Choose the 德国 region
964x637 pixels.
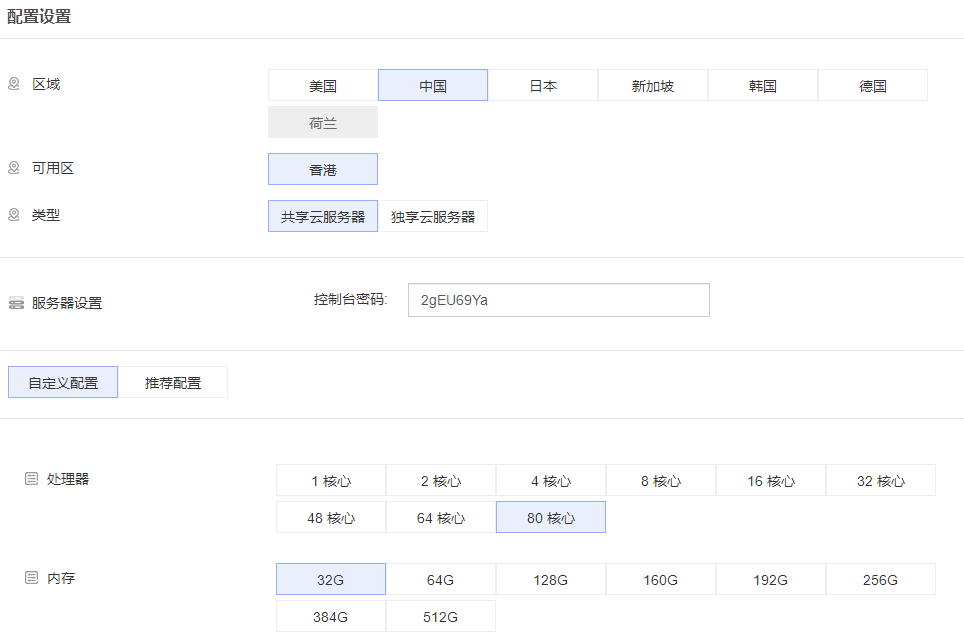873,86
